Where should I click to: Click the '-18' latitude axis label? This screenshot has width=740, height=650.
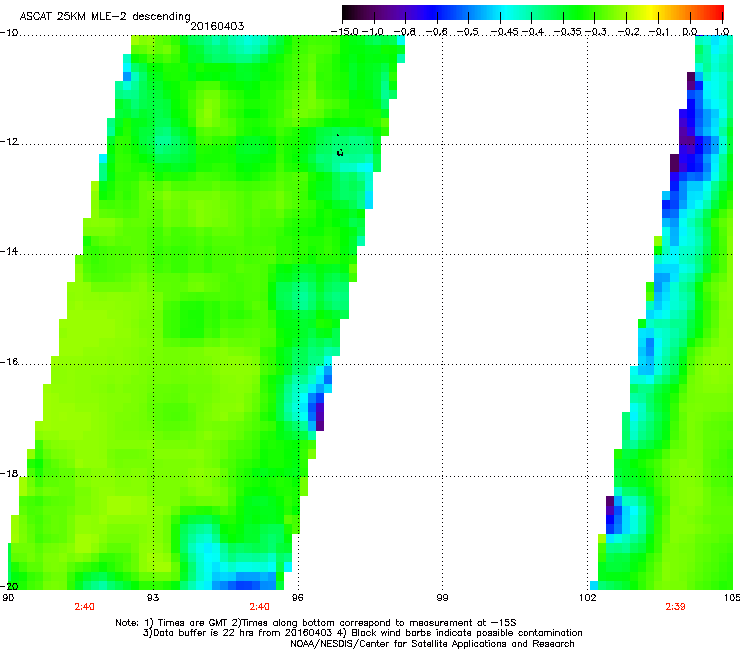tap(9, 473)
